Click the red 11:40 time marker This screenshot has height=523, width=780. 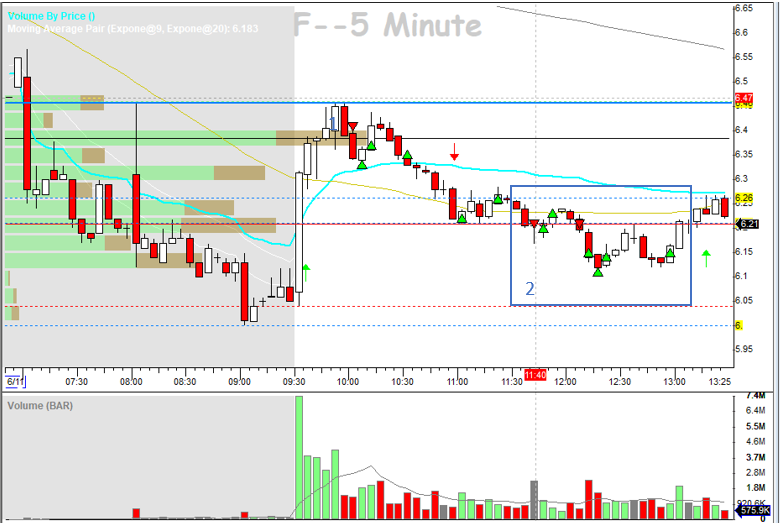pyautogui.click(x=534, y=374)
